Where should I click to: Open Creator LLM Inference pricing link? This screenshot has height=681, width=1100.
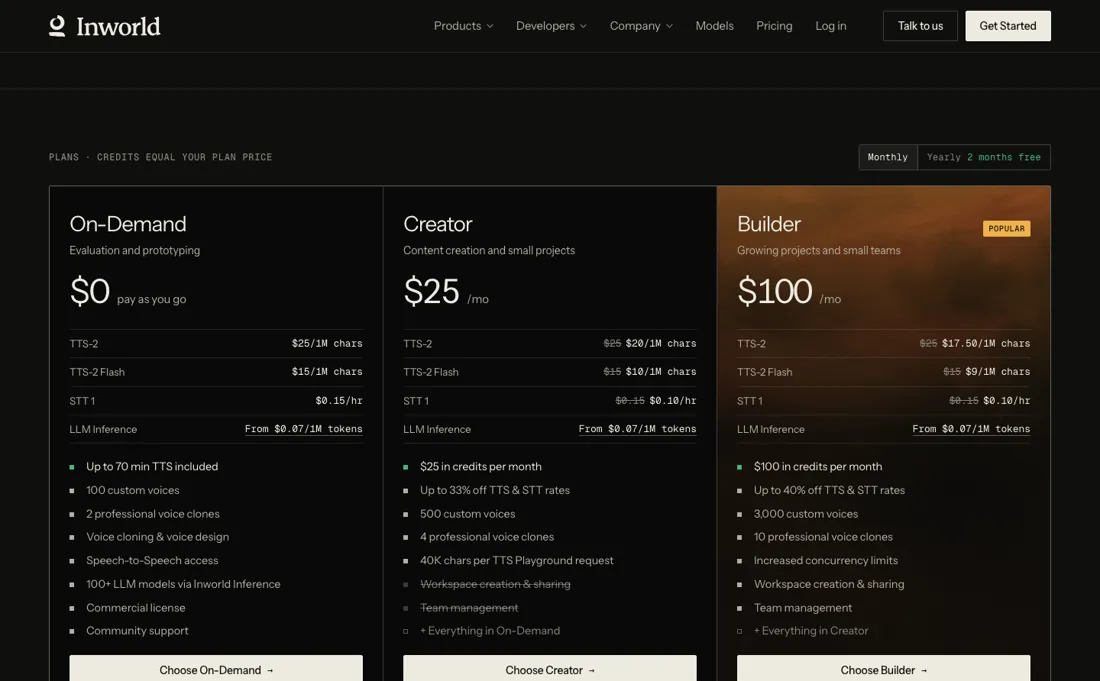pyautogui.click(x=637, y=429)
